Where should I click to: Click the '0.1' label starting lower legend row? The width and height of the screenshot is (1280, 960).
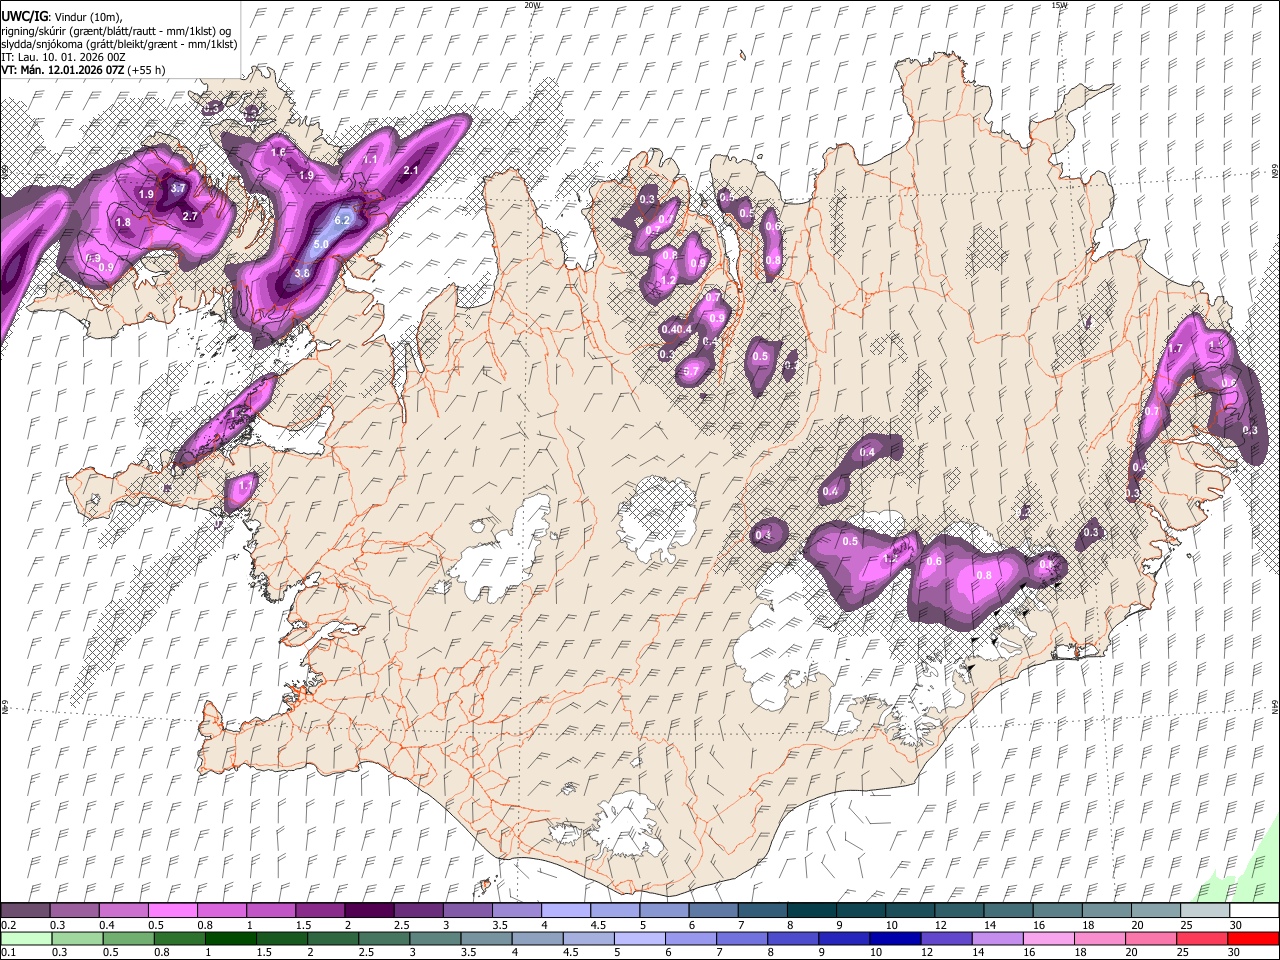[x=8, y=953]
